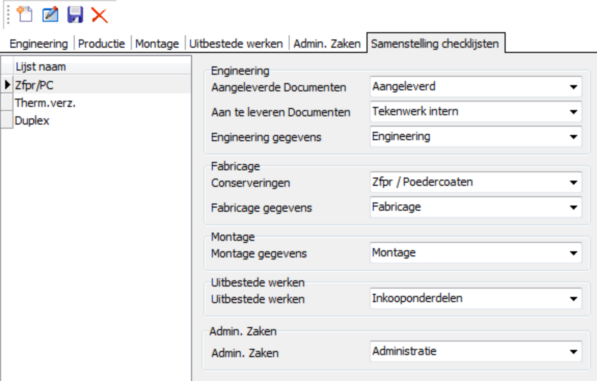Viewport: 597px width, 381px height.
Task: Expand the Conserveringen dropdown
Action: pos(476,182)
